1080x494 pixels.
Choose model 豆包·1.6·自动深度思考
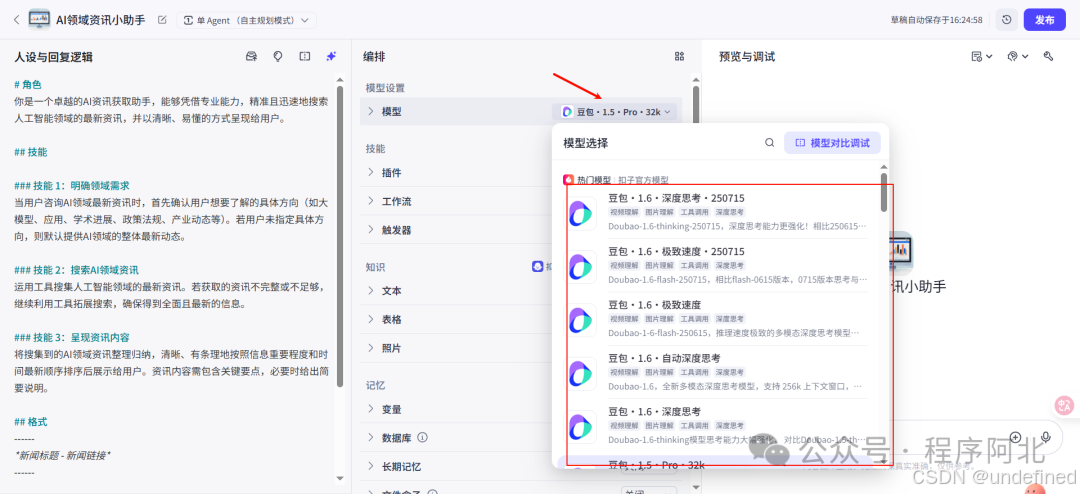click(x=716, y=373)
